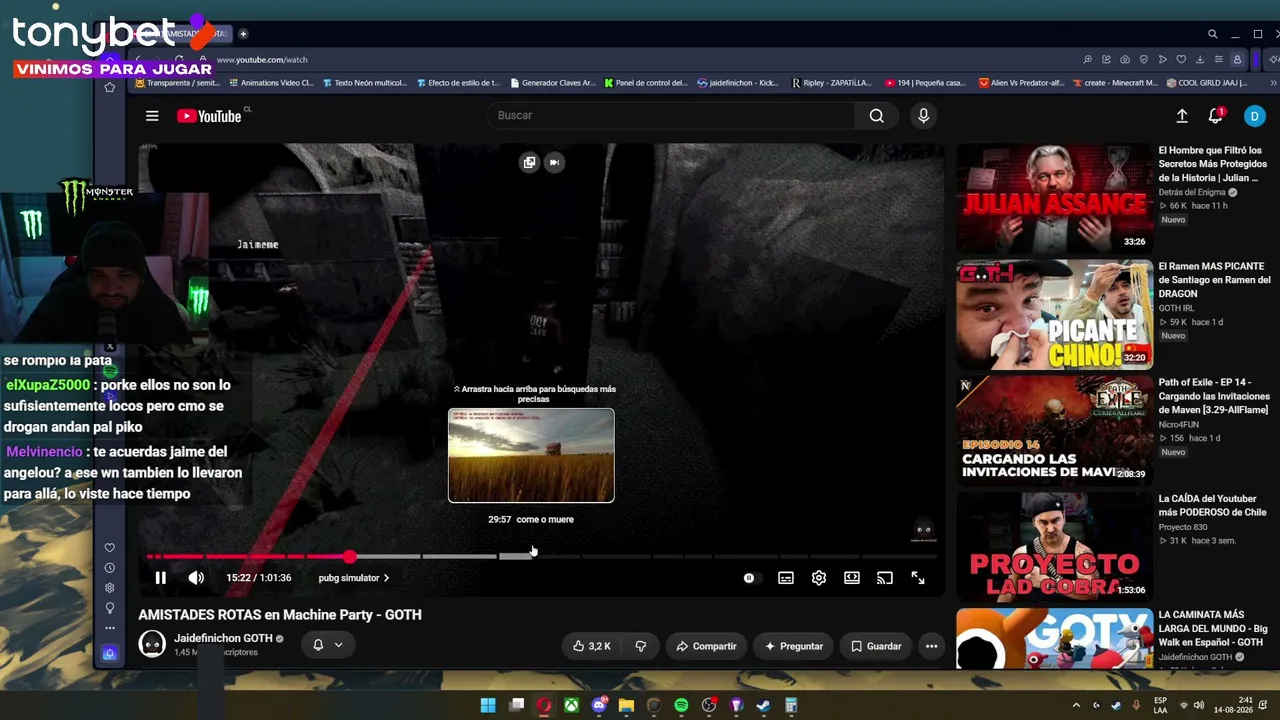Toggle subtitles on the player
This screenshot has height=720, width=1280.
[x=786, y=578]
